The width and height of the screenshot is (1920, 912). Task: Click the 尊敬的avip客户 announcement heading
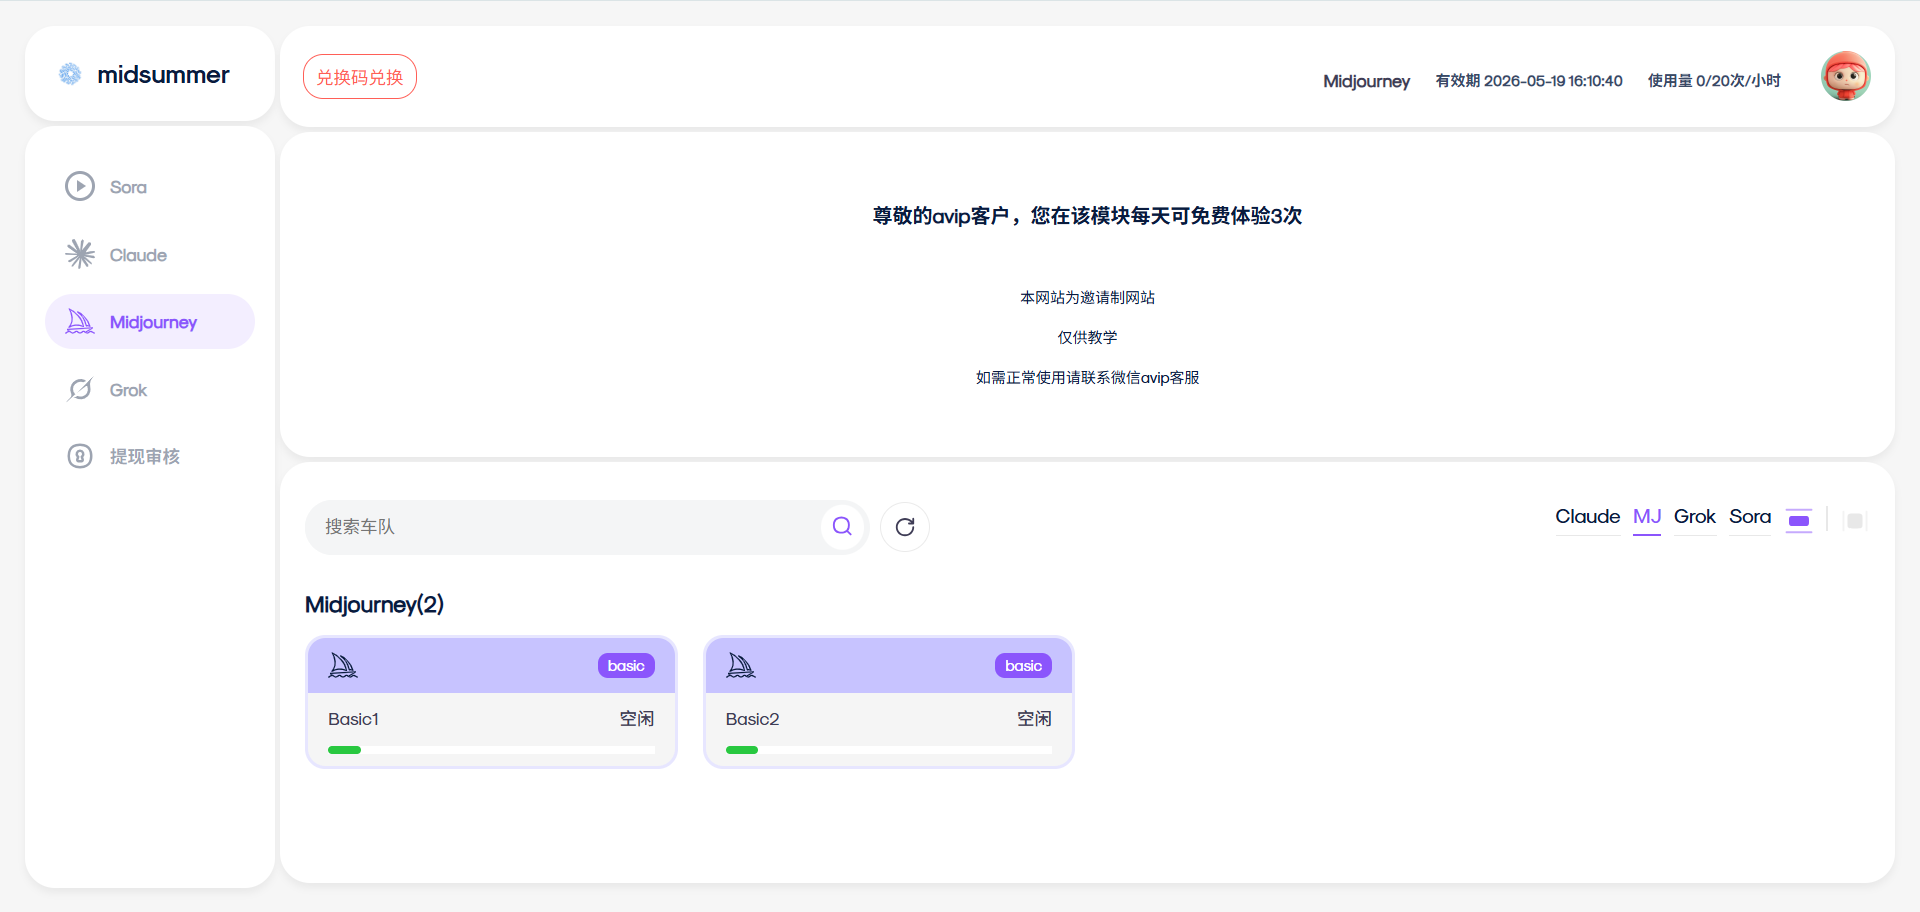tap(1087, 216)
